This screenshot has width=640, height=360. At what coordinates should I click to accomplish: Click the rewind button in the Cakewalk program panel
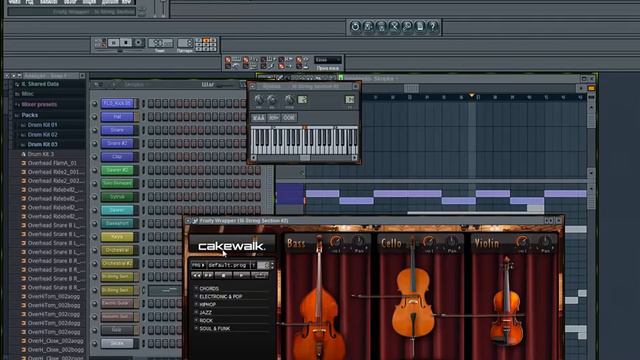point(196,276)
